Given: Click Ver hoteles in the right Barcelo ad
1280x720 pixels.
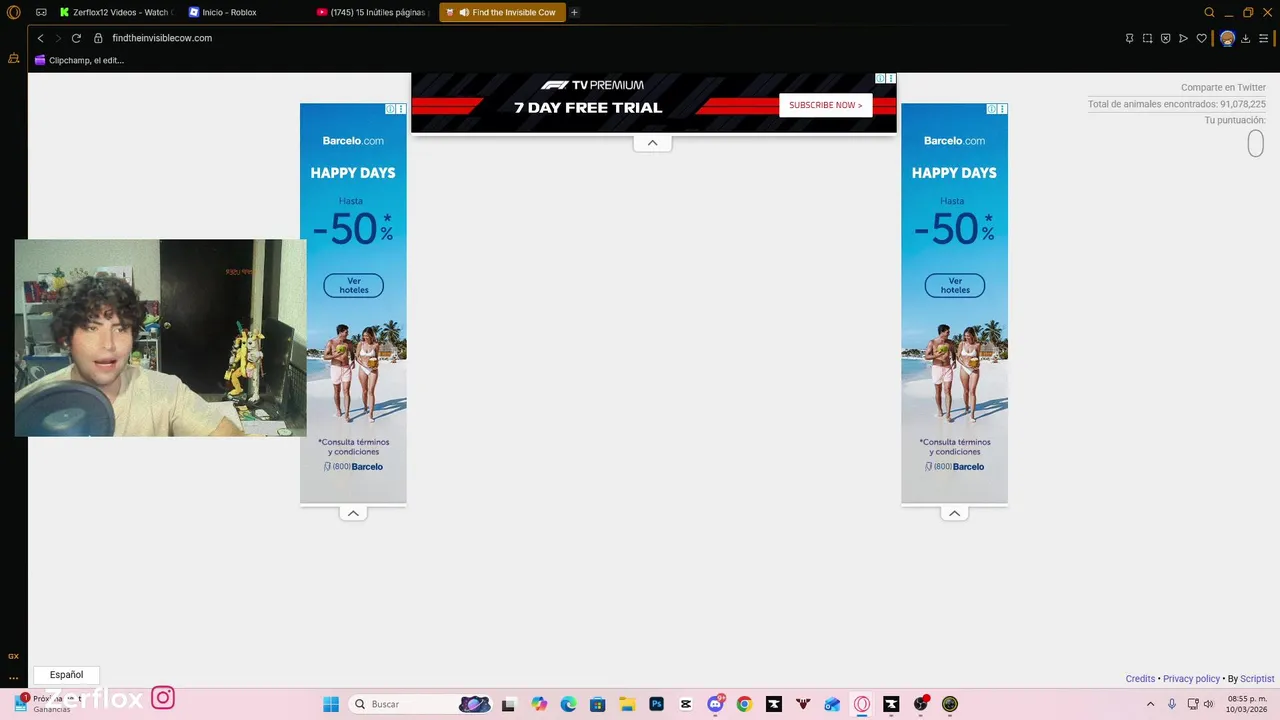Looking at the screenshot, I should click(954, 286).
